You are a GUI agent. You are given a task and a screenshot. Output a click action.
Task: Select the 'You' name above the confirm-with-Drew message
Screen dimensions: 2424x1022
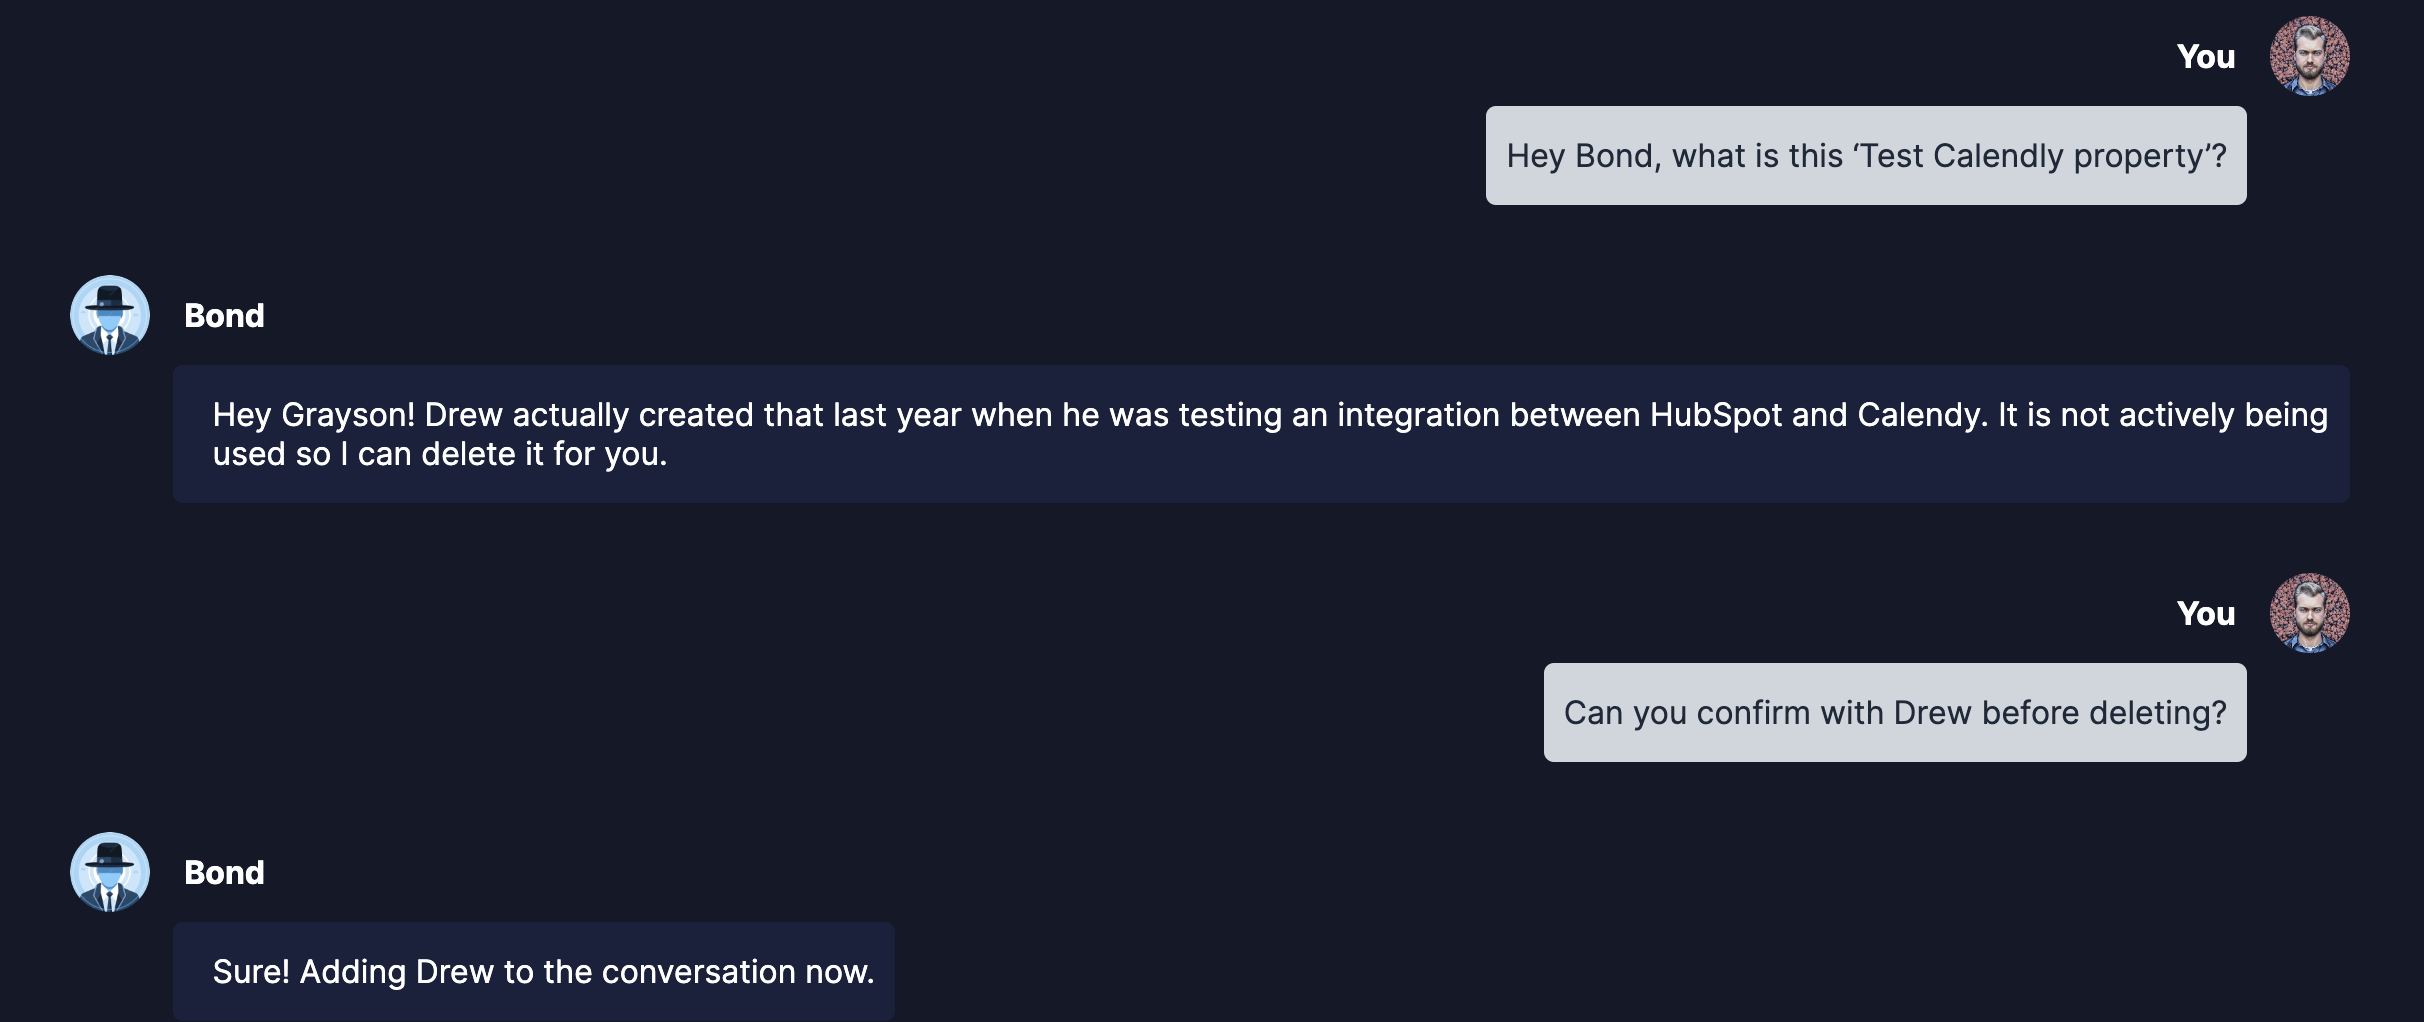click(2205, 614)
